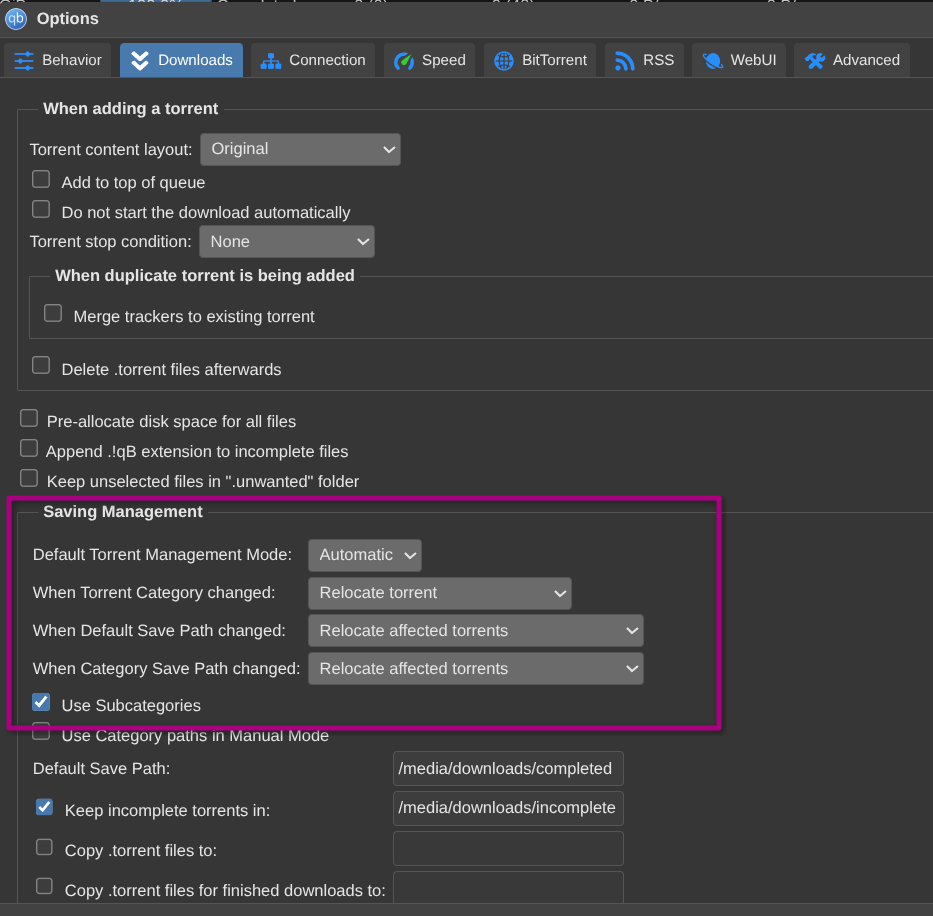Open the Torrent content layout dropdown
Image resolution: width=933 pixels, height=916 pixels.
coord(300,149)
